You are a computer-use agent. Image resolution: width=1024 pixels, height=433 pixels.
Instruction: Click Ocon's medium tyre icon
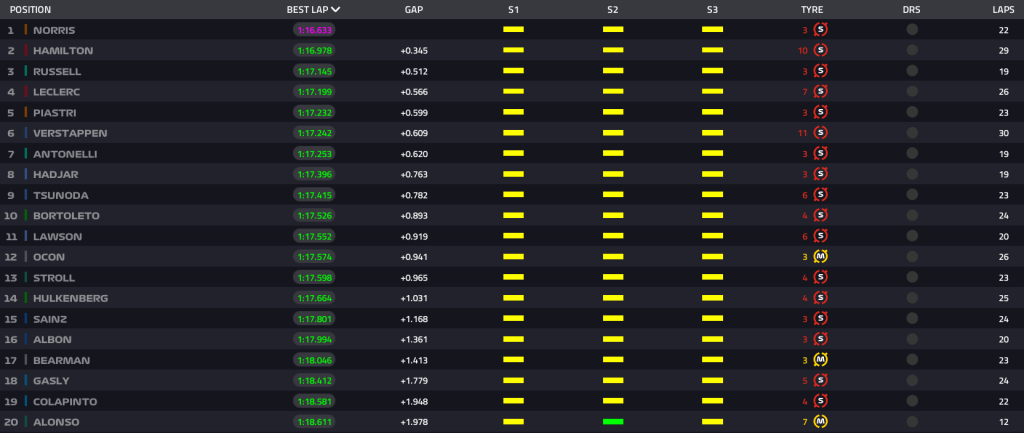tap(821, 257)
